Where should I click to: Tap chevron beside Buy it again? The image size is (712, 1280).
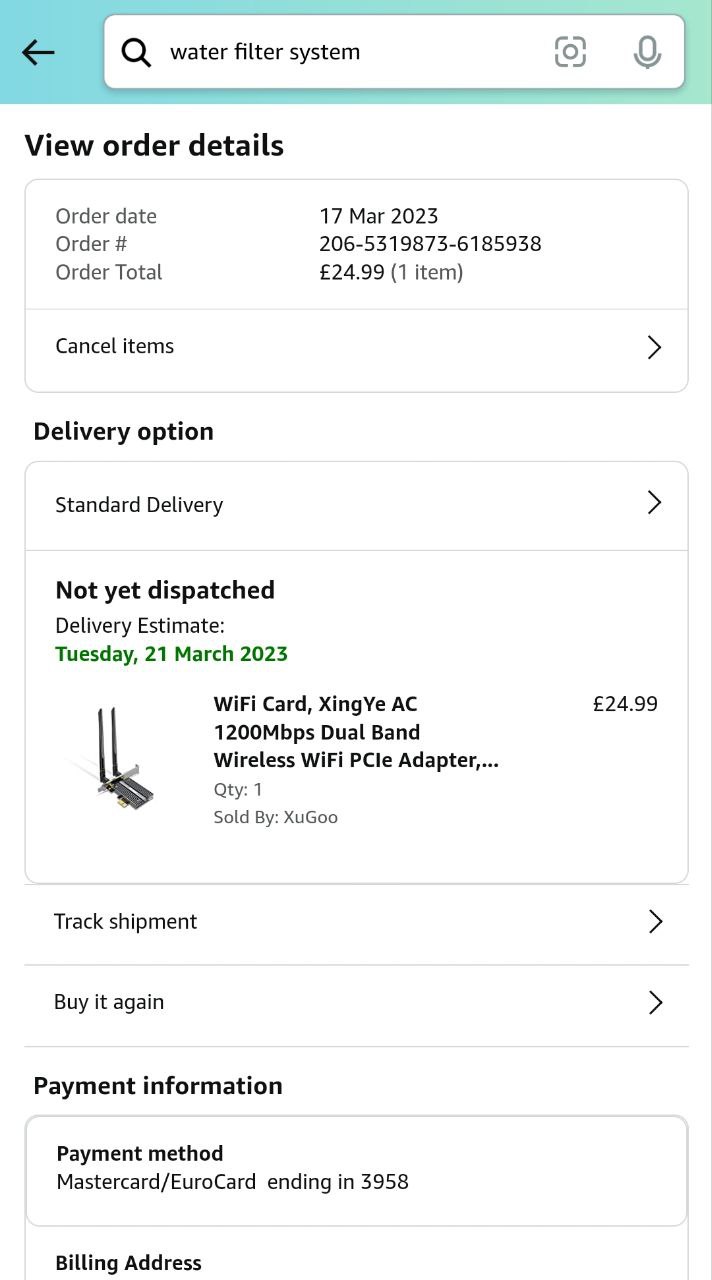(x=655, y=1002)
